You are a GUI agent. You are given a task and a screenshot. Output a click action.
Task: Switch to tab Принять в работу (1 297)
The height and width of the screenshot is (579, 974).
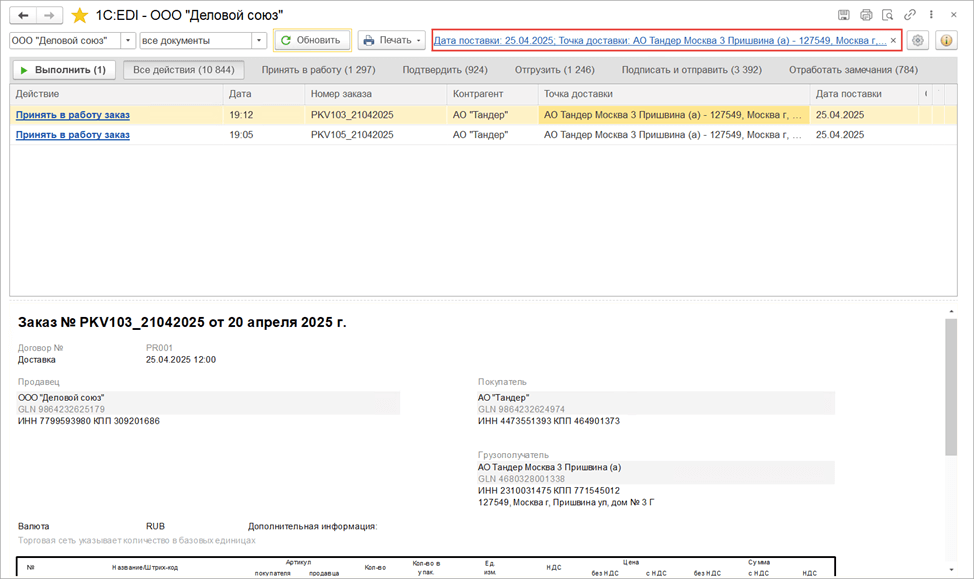click(318, 70)
